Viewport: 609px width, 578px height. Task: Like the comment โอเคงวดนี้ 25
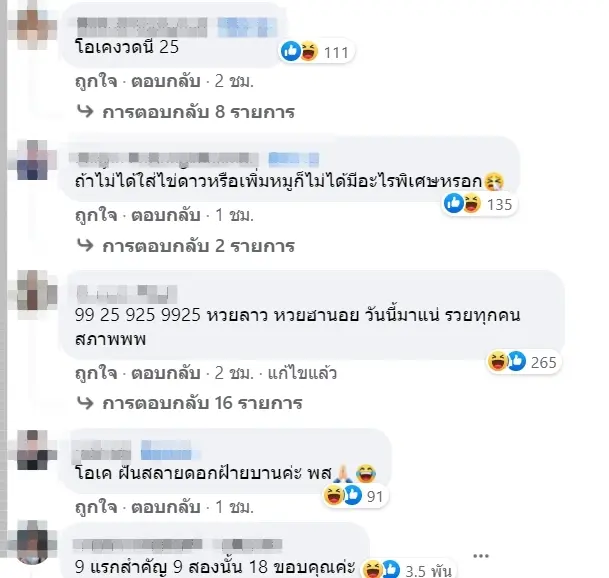[x=96, y=82]
